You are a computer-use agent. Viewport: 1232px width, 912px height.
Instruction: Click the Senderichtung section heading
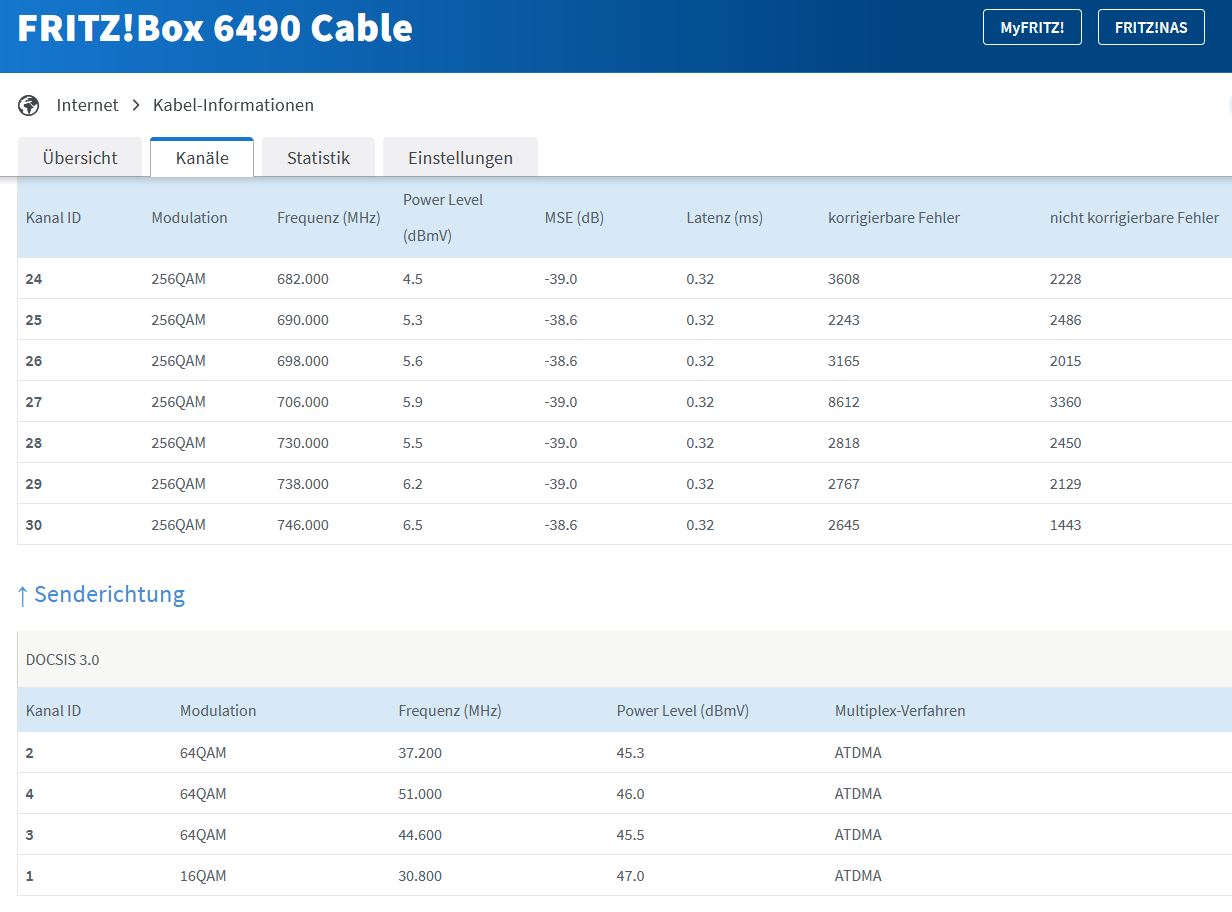(101, 595)
